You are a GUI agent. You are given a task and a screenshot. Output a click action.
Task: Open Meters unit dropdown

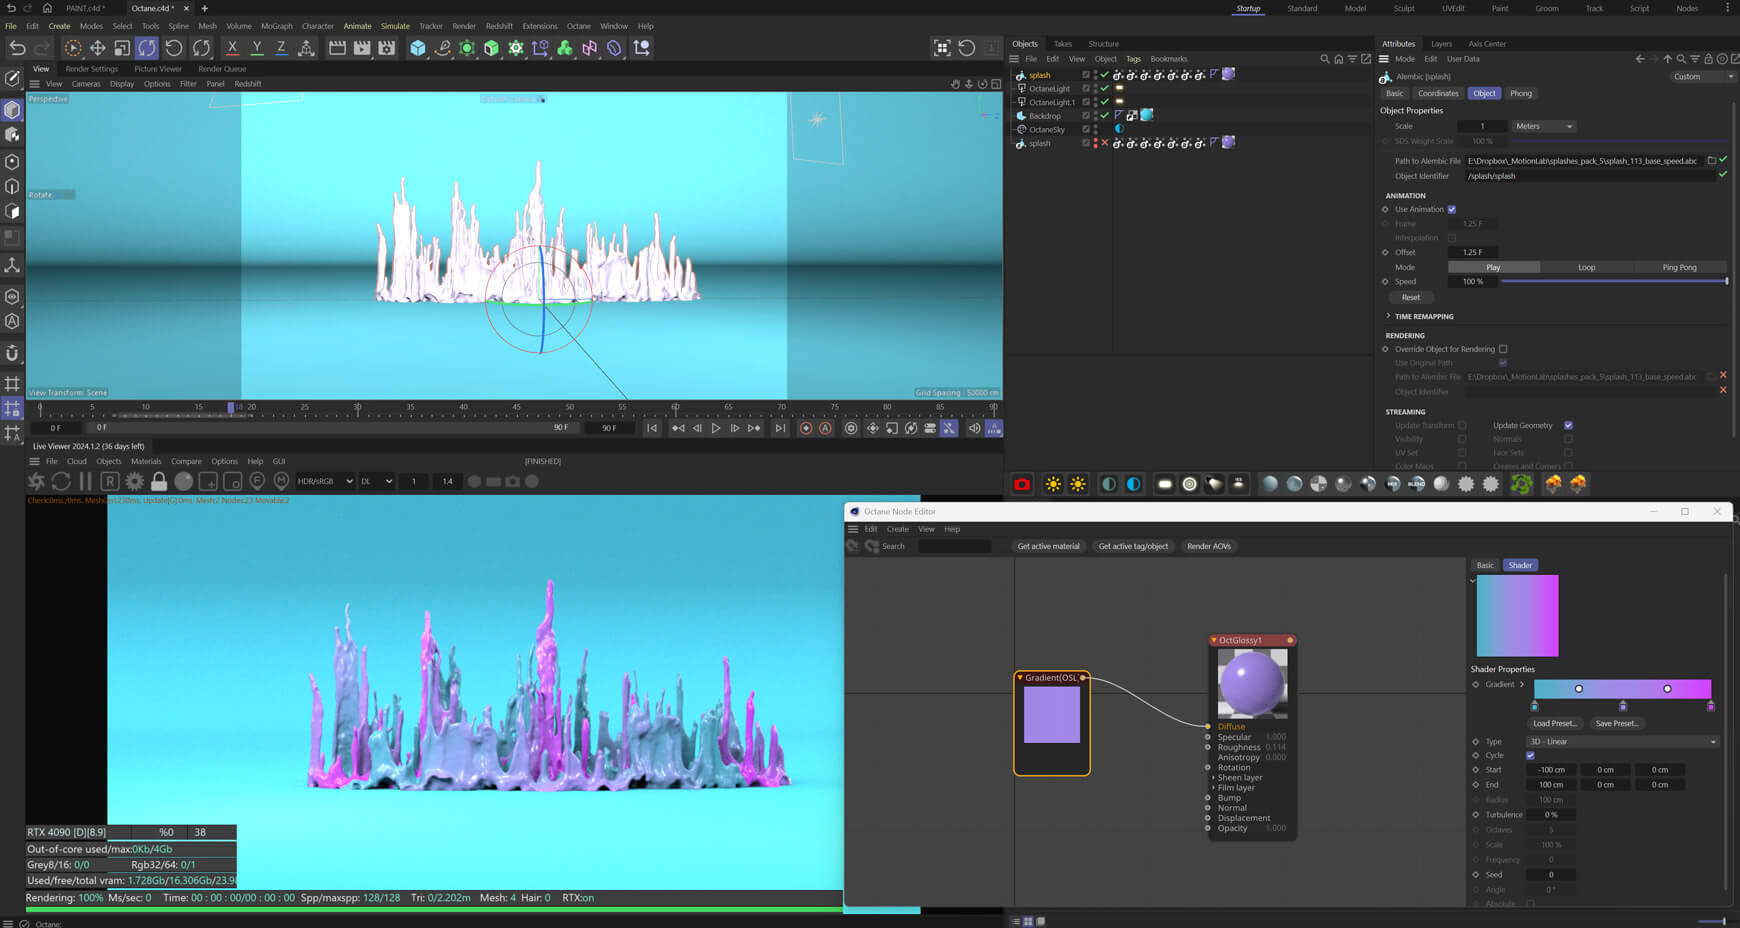(x=1544, y=126)
